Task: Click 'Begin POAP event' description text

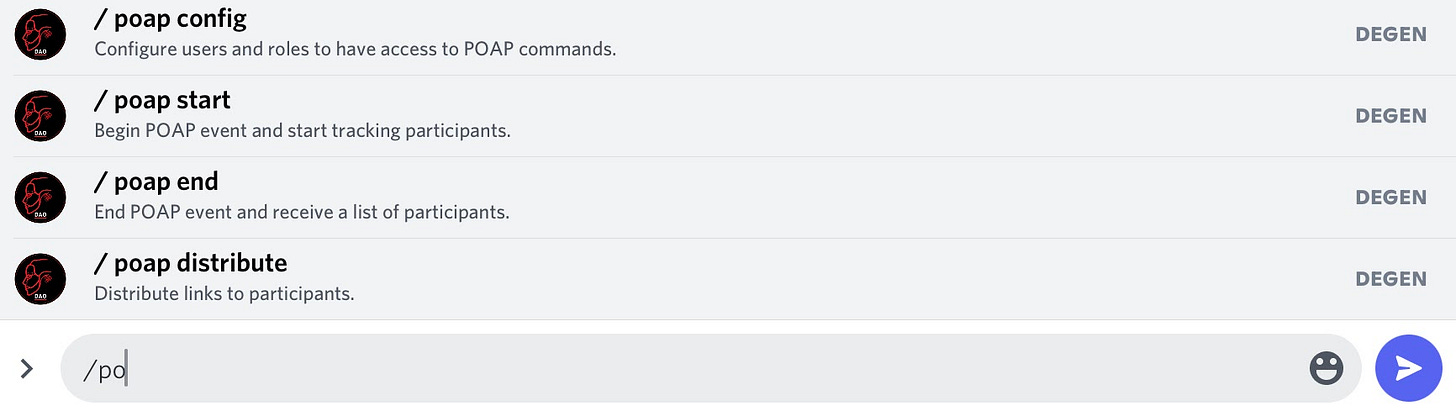Action: [x=302, y=130]
